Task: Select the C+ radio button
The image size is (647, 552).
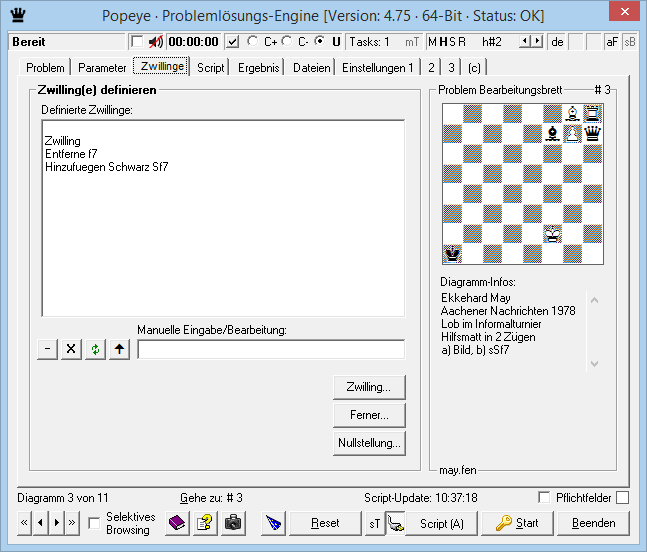Action: pyautogui.click(x=253, y=41)
